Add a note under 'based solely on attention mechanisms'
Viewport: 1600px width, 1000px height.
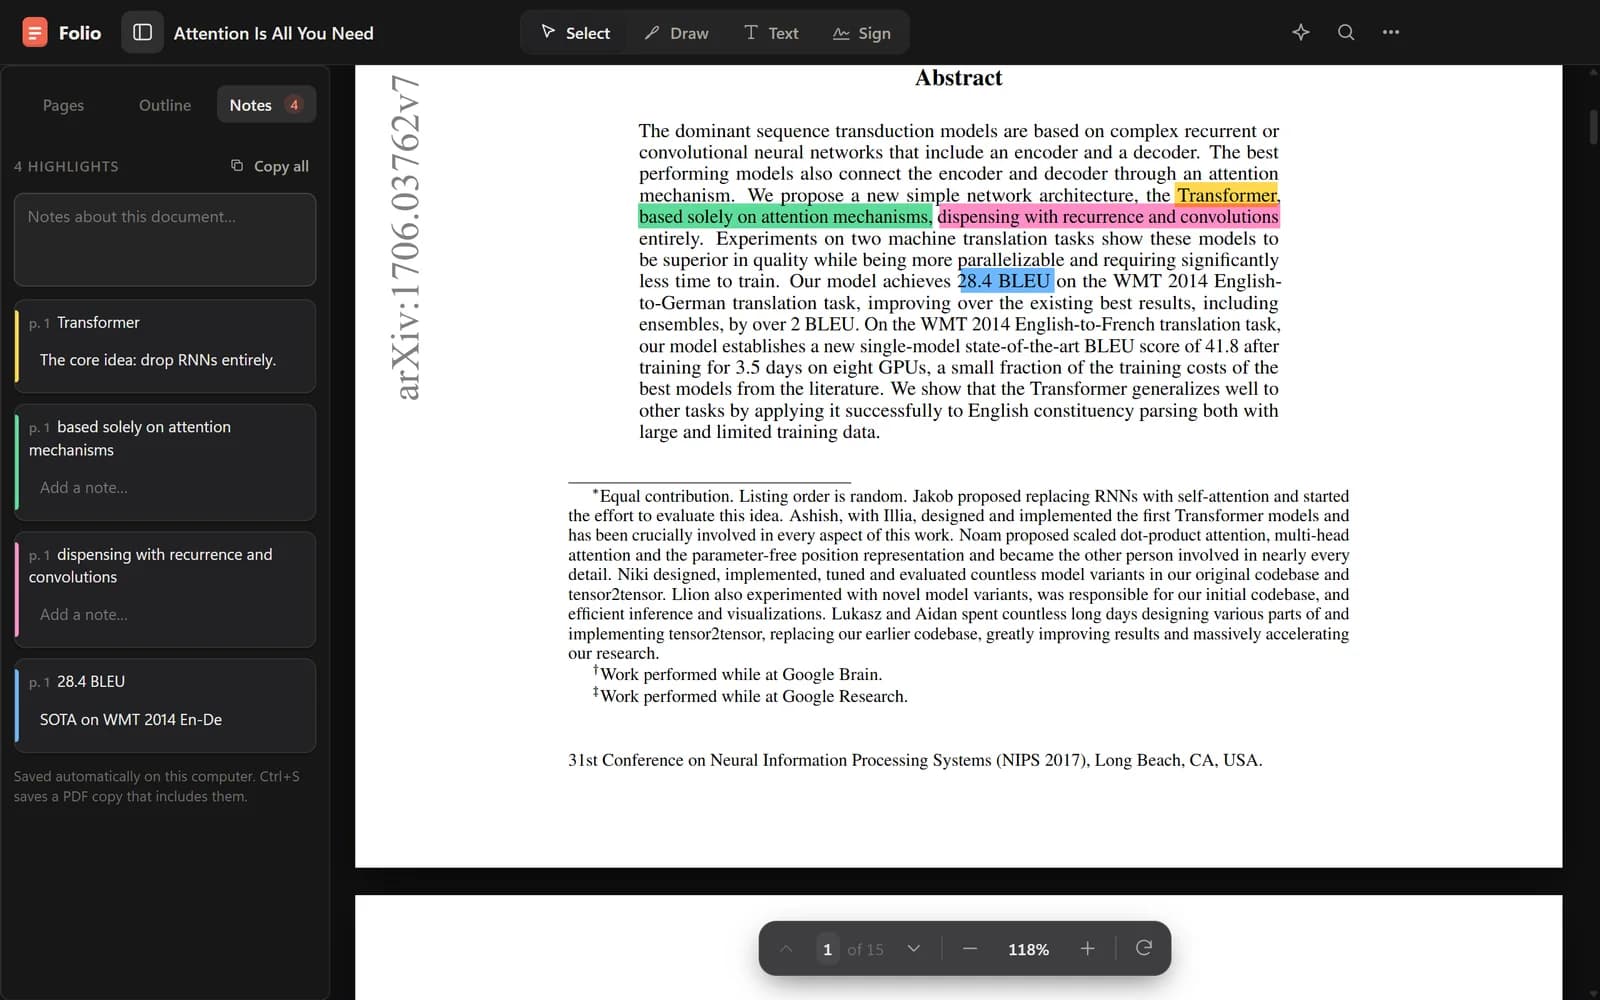(x=84, y=488)
